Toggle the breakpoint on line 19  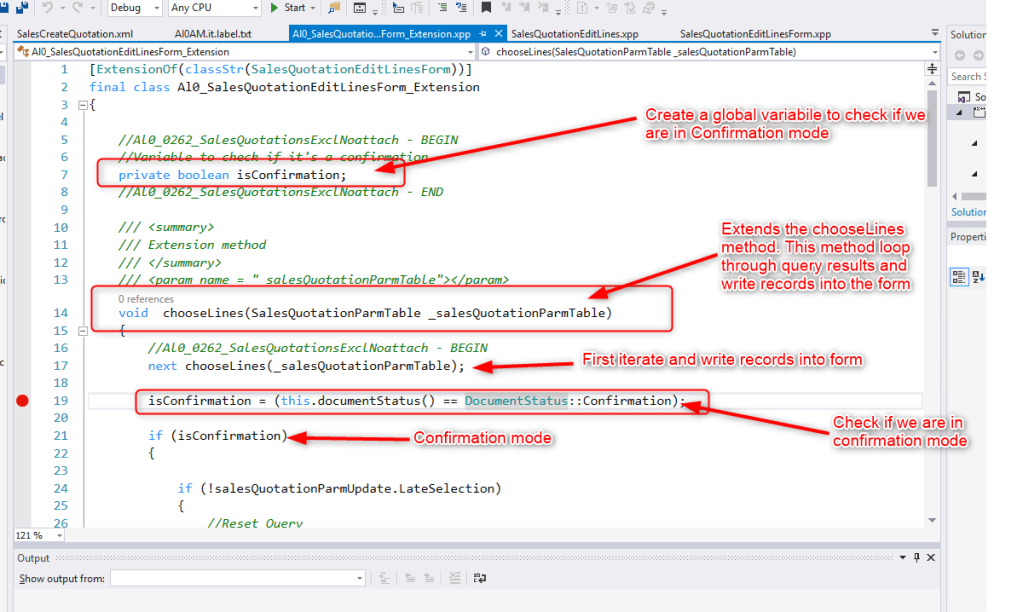coord(23,401)
